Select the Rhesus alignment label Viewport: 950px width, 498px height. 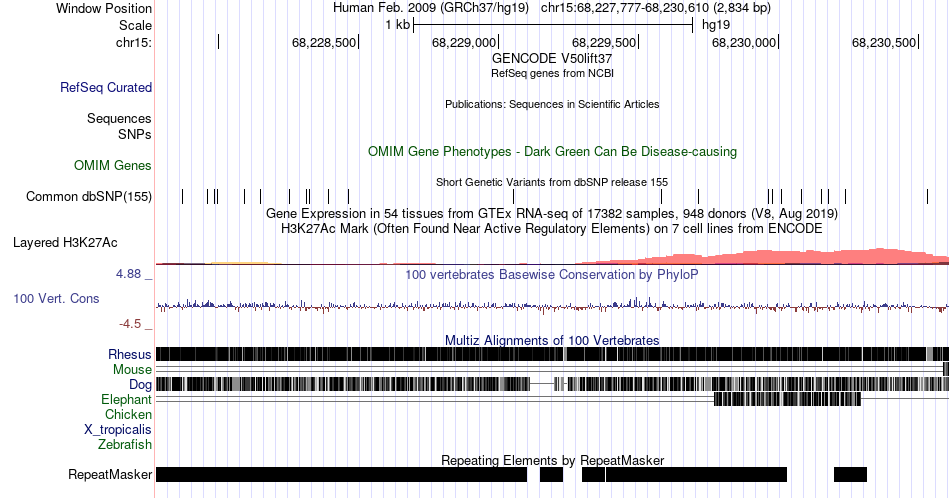coord(130,354)
